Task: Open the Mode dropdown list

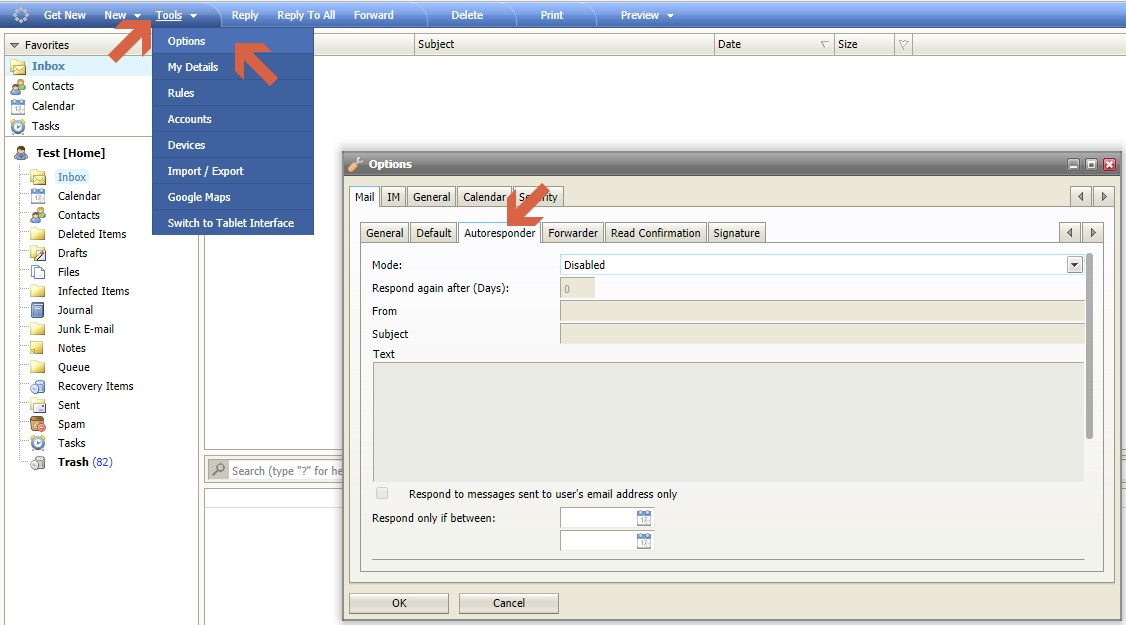Action: (1074, 265)
